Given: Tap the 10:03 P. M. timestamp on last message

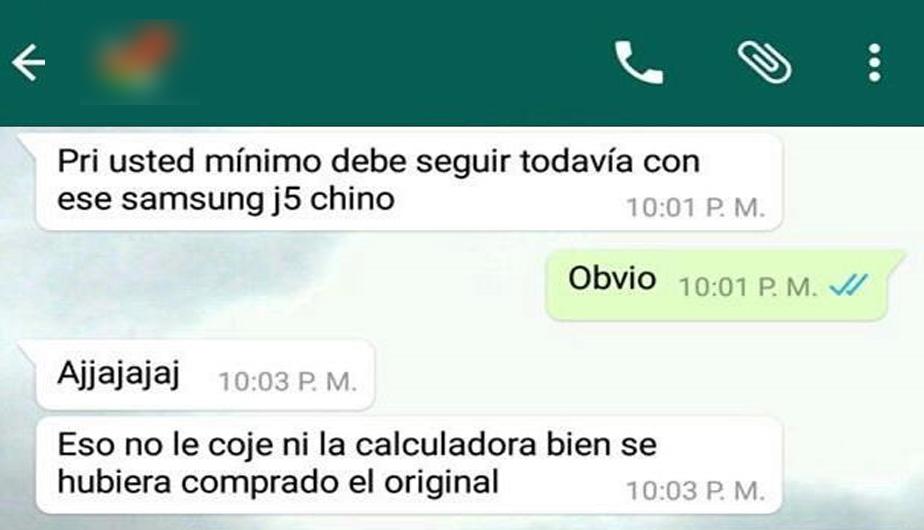Looking at the screenshot, I should [695, 491].
